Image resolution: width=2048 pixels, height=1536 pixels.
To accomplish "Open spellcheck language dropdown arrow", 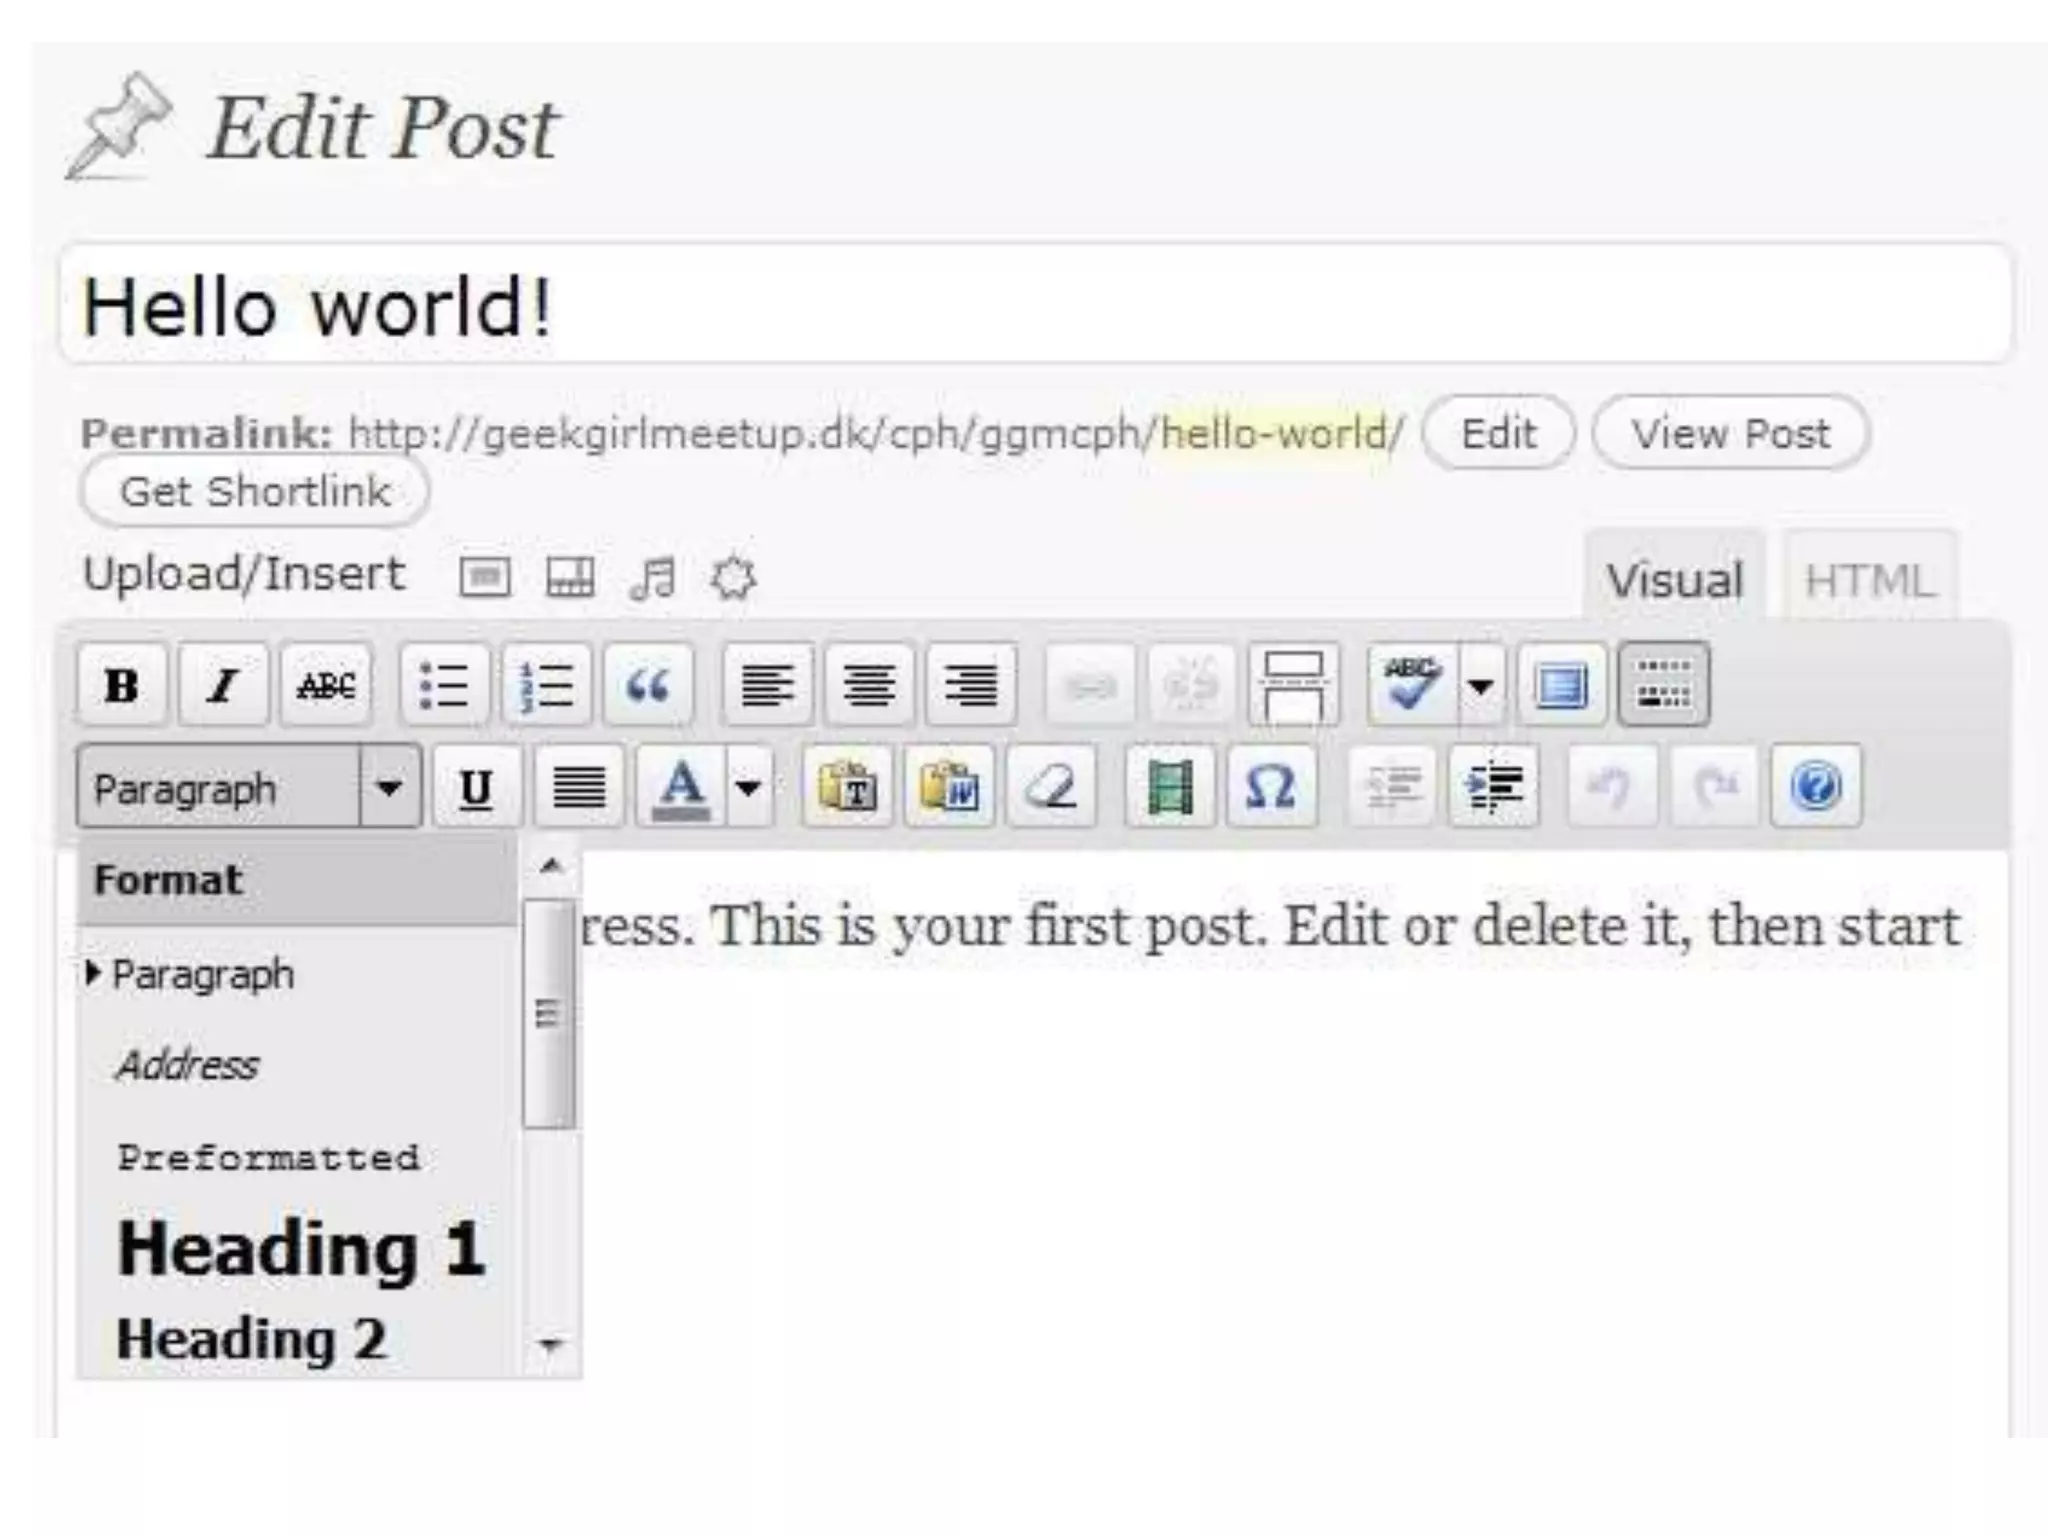I will pyautogui.click(x=1481, y=686).
